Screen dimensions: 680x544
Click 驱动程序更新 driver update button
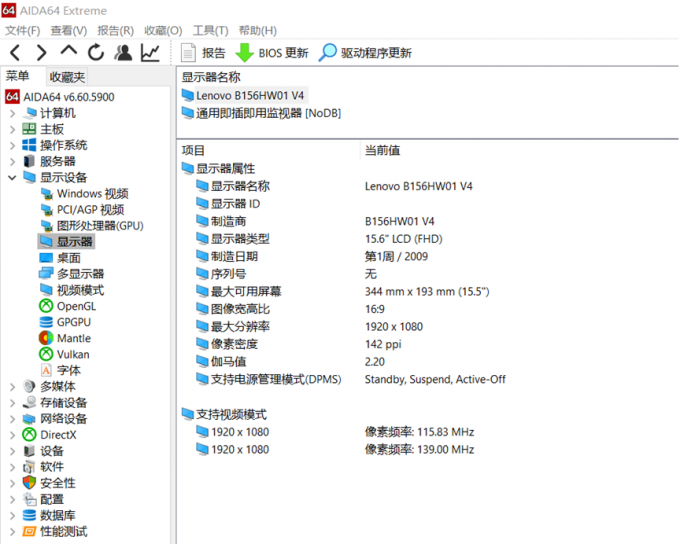pyautogui.click(x=365, y=53)
